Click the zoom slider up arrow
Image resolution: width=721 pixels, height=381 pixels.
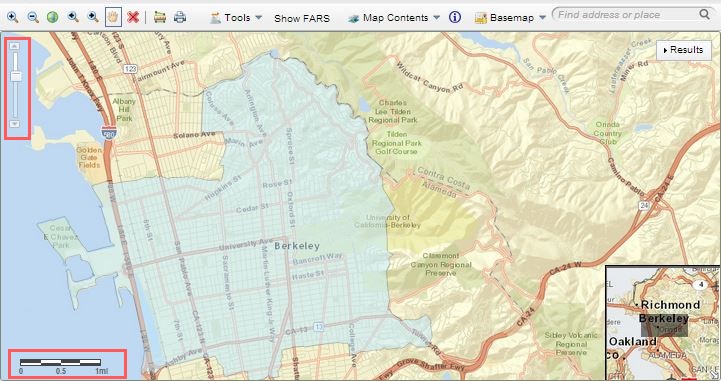coord(15,45)
